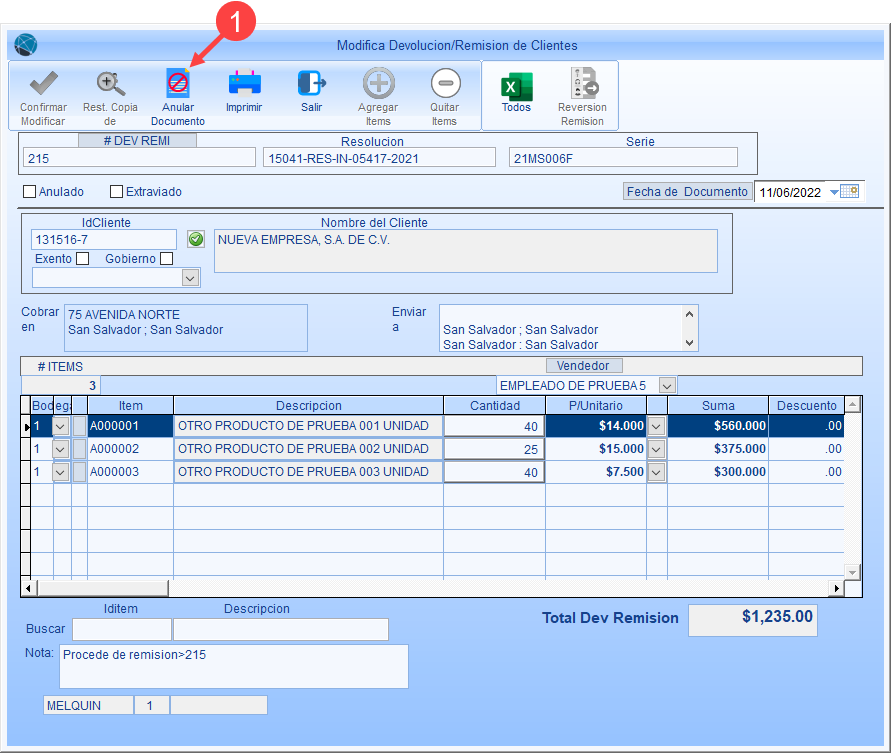Toggle the Extraviado checkbox
The width and height of the screenshot is (891, 753).
tap(116, 192)
